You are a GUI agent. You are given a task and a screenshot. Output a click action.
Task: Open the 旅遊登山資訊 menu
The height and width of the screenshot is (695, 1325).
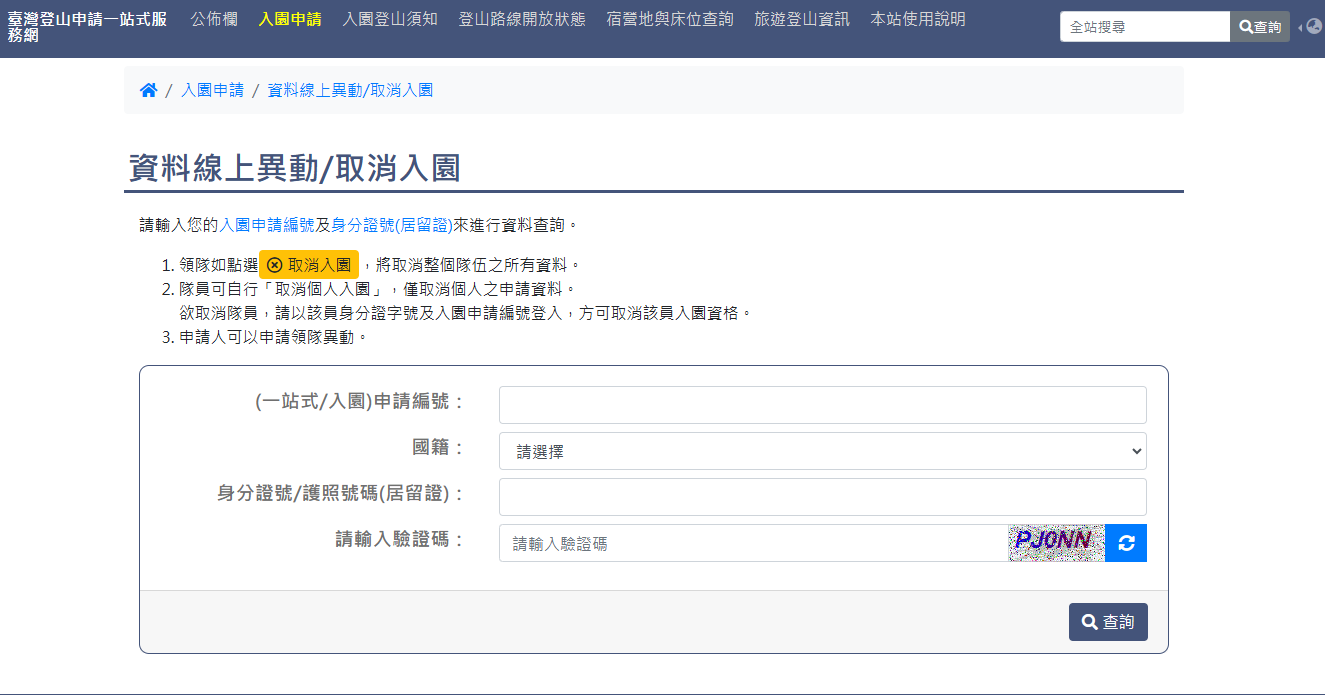coord(802,19)
